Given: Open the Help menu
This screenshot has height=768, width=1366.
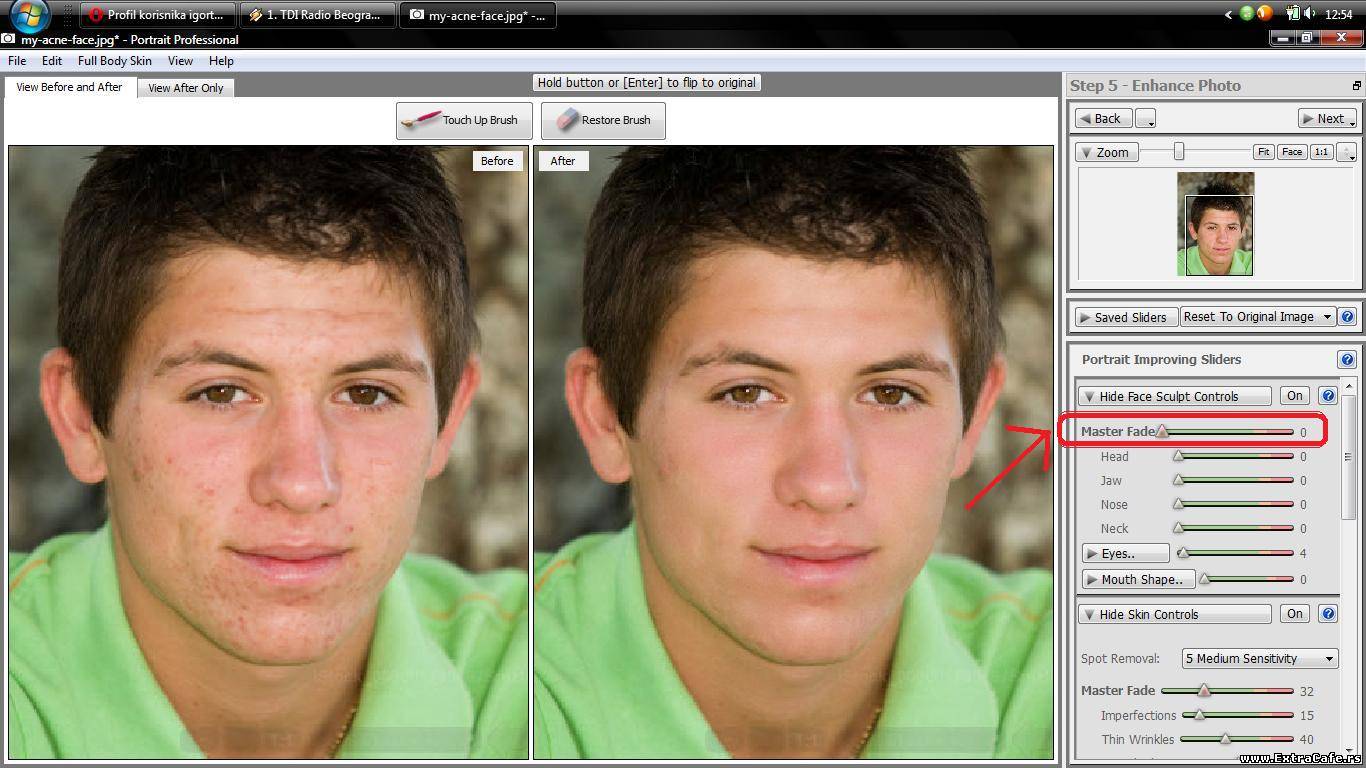Looking at the screenshot, I should 221,61.
